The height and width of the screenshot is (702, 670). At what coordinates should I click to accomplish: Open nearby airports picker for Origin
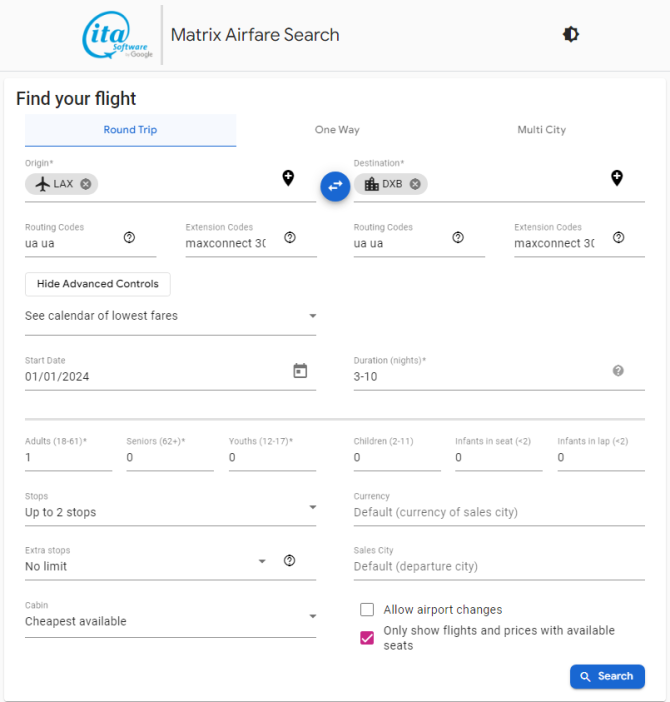point(288,178)
